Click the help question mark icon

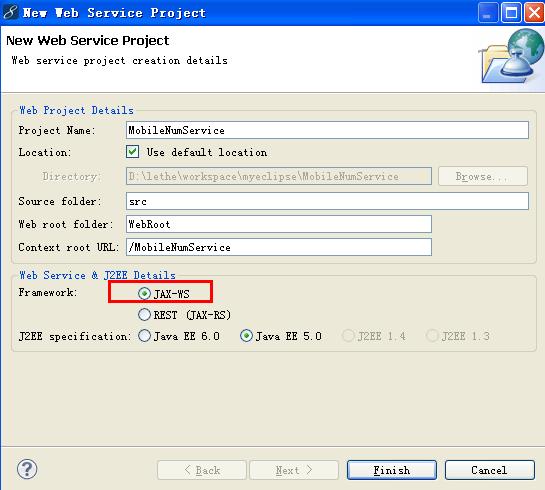[x=27, y=469]
